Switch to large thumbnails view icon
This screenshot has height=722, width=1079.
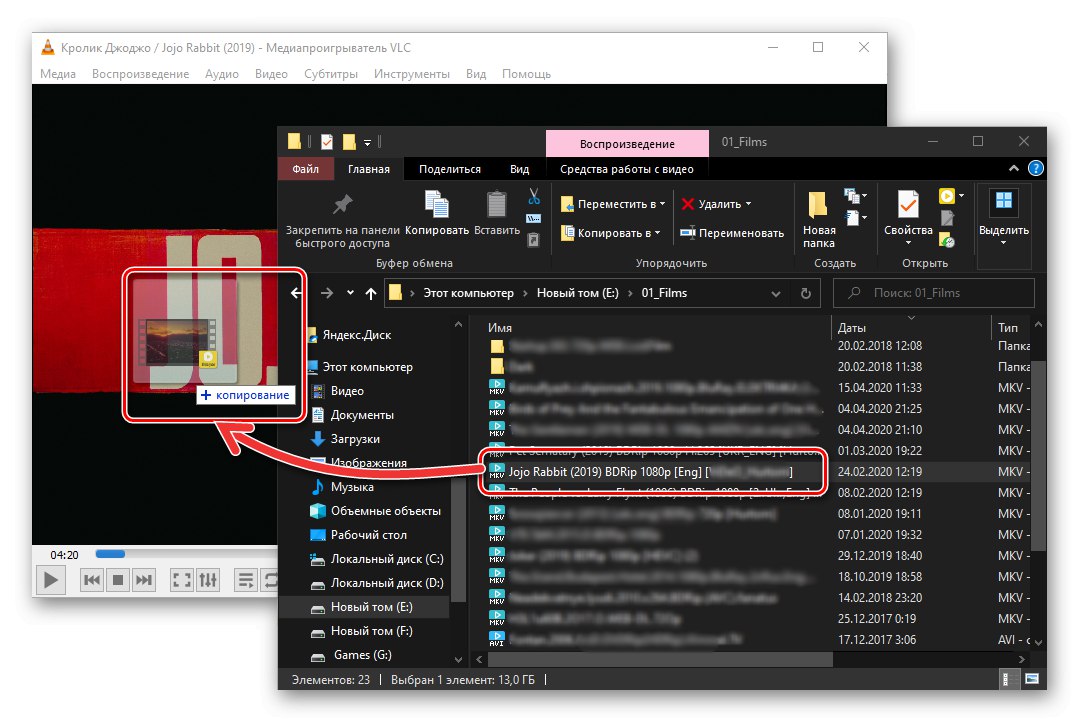[x=1032, y=679]
